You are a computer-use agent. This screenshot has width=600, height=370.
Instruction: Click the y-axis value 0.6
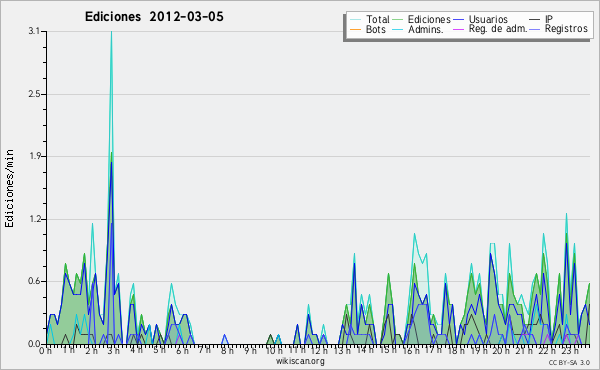click(x=34, y=281)
